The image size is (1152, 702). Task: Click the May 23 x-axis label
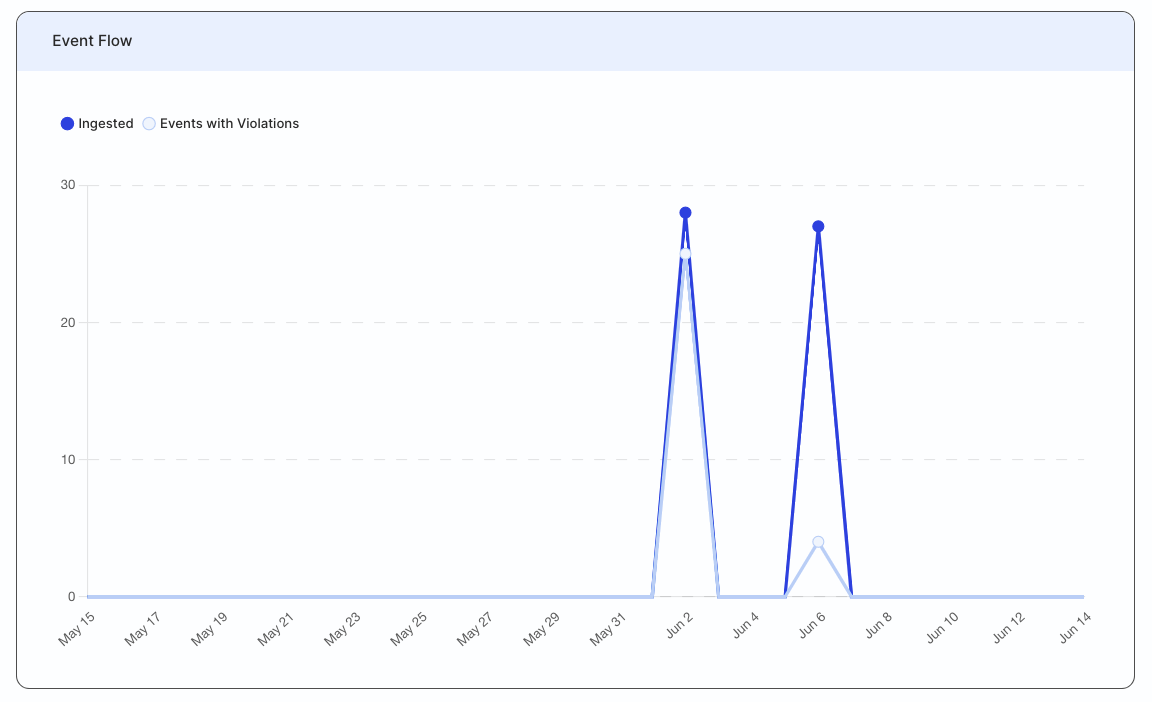[342, 629]
